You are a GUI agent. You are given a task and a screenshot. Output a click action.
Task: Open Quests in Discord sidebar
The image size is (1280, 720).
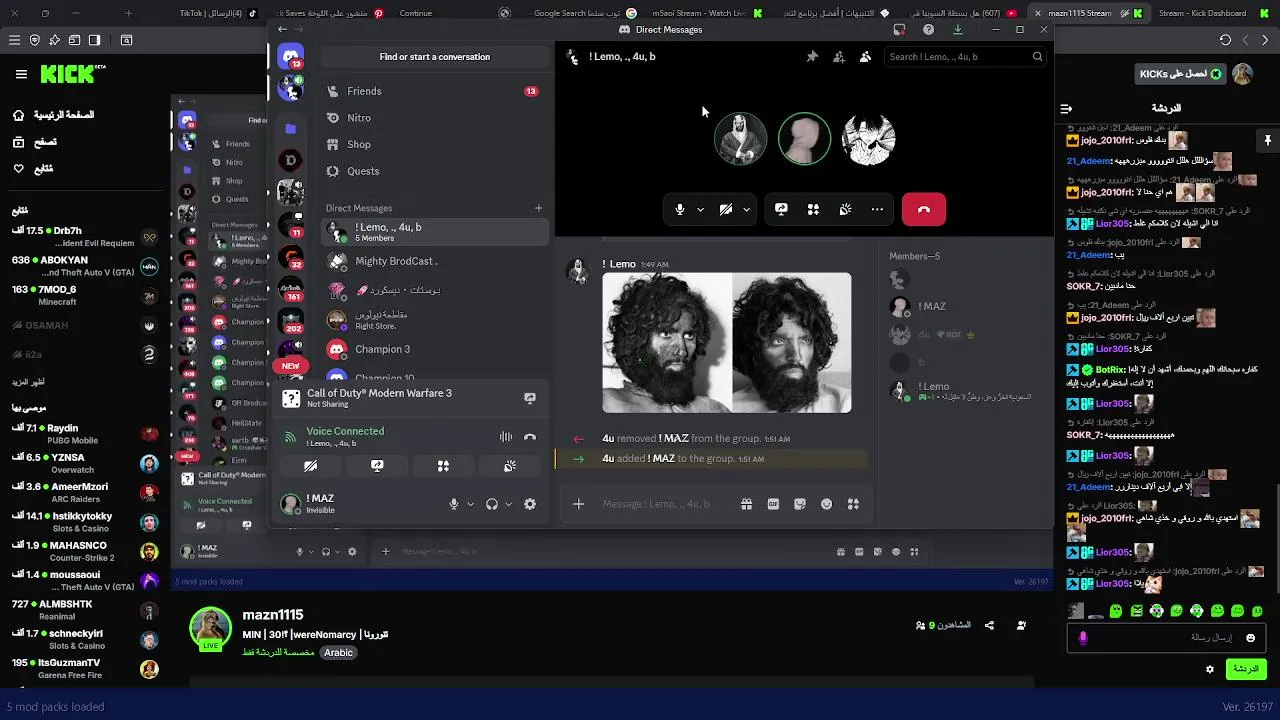434,171
